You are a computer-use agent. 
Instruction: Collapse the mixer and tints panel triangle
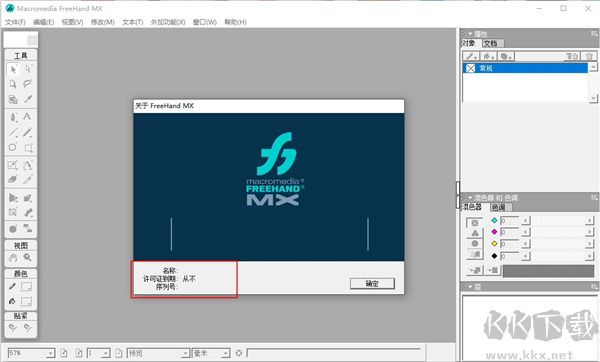pyautogui.click(x=470, y=198)
